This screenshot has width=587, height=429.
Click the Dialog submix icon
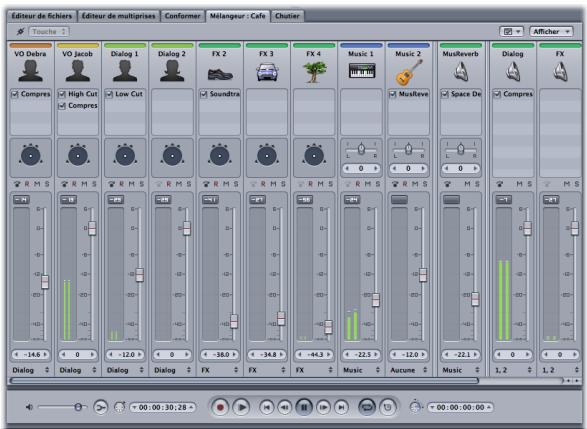click(x=513, y=71)
